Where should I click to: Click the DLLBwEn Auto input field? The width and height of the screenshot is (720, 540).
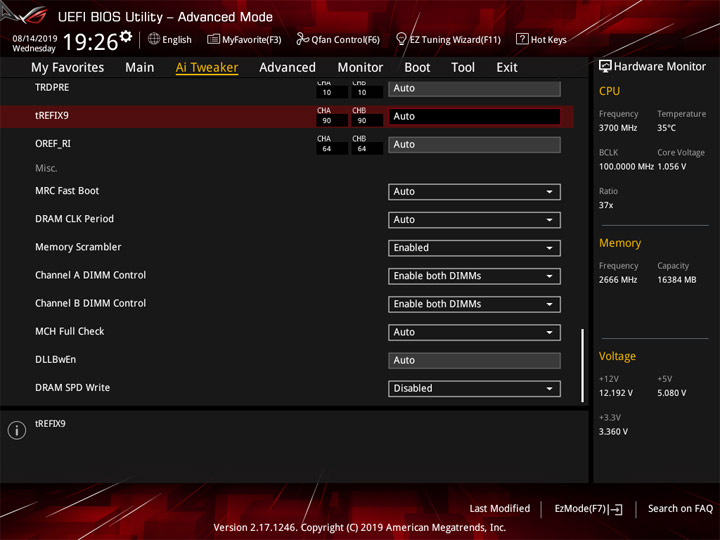pos(474,360)
